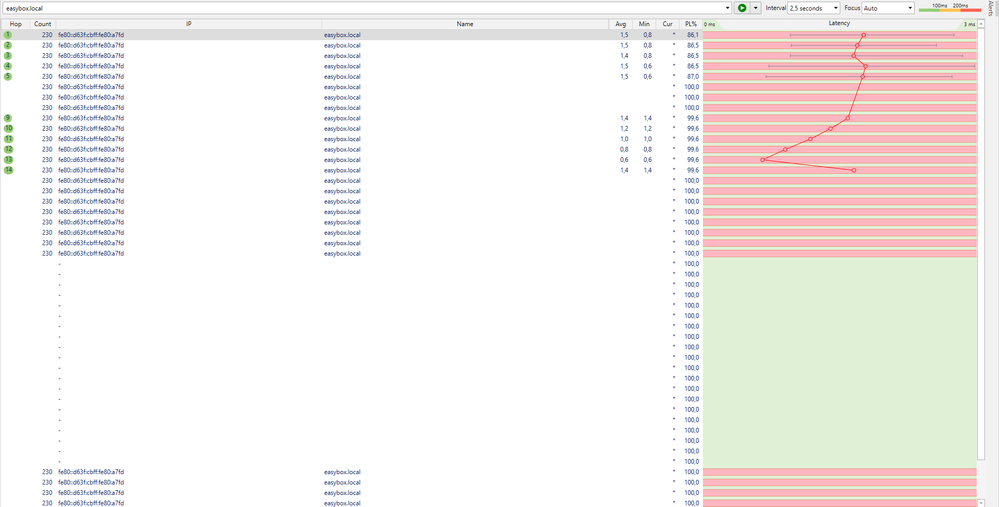Click the scroll up arrow of the trace grid
The height and width of the screenshot is (507, 999).
coord(981,24)
